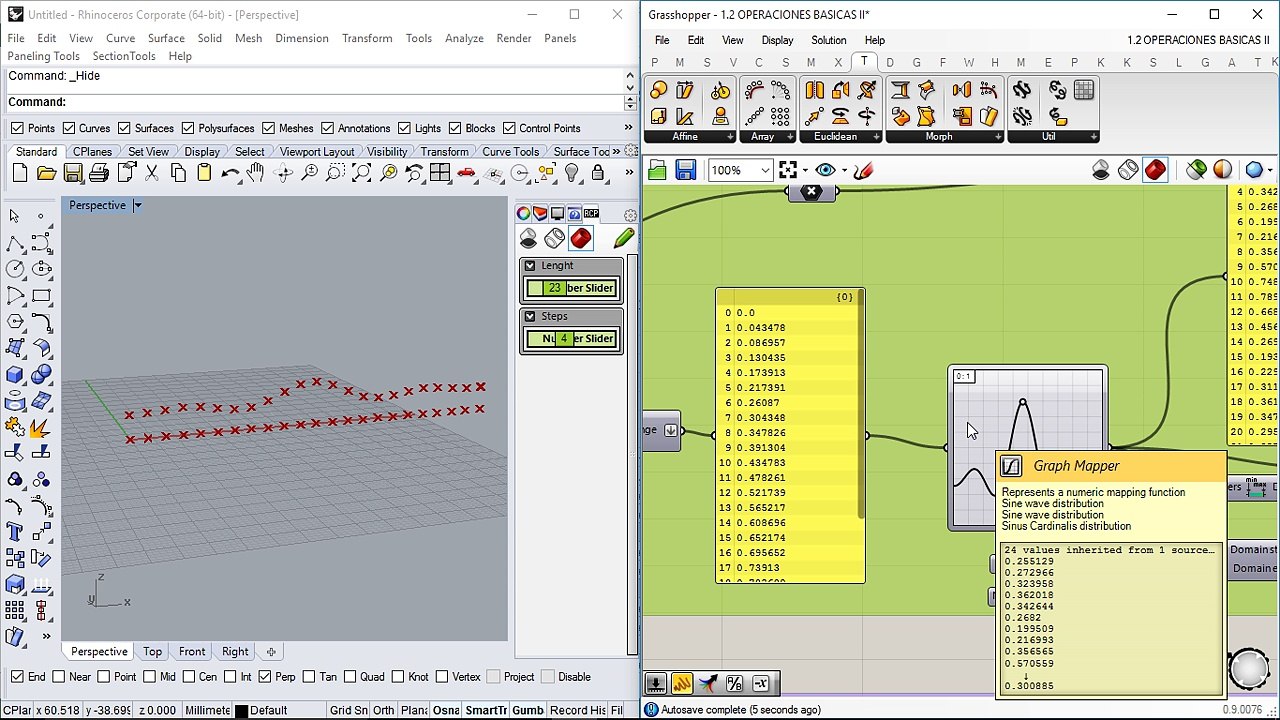
Task: Click the red car Shade icon
Action: tap(466, 174)
